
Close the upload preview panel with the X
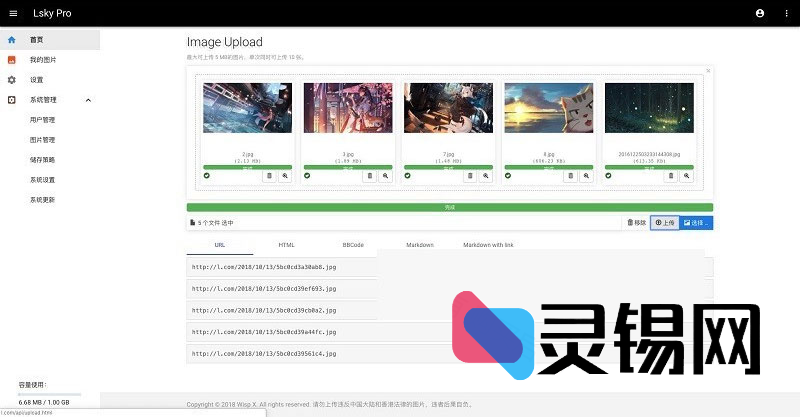click(x=708, y=70)
